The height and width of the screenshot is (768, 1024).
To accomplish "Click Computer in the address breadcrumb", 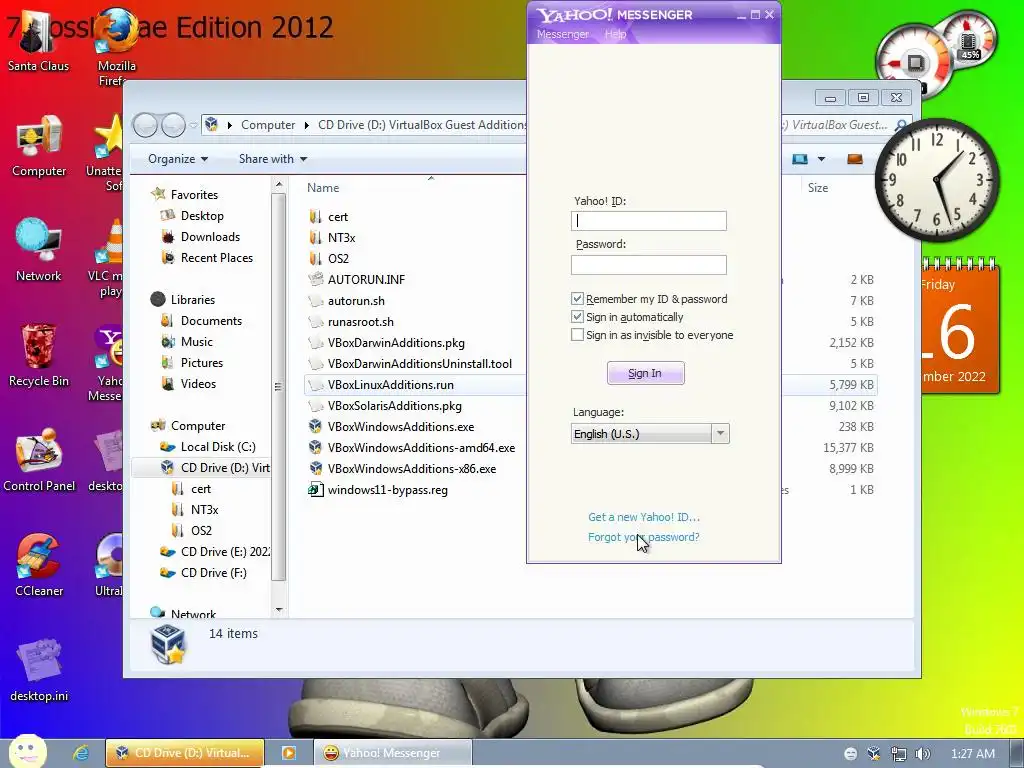I will [268, 125].
